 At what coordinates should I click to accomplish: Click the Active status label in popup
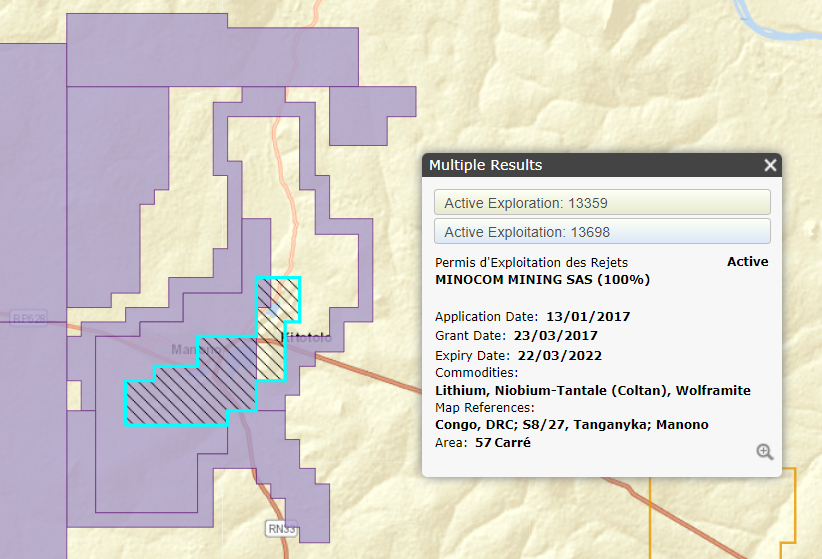pos(747,262)
